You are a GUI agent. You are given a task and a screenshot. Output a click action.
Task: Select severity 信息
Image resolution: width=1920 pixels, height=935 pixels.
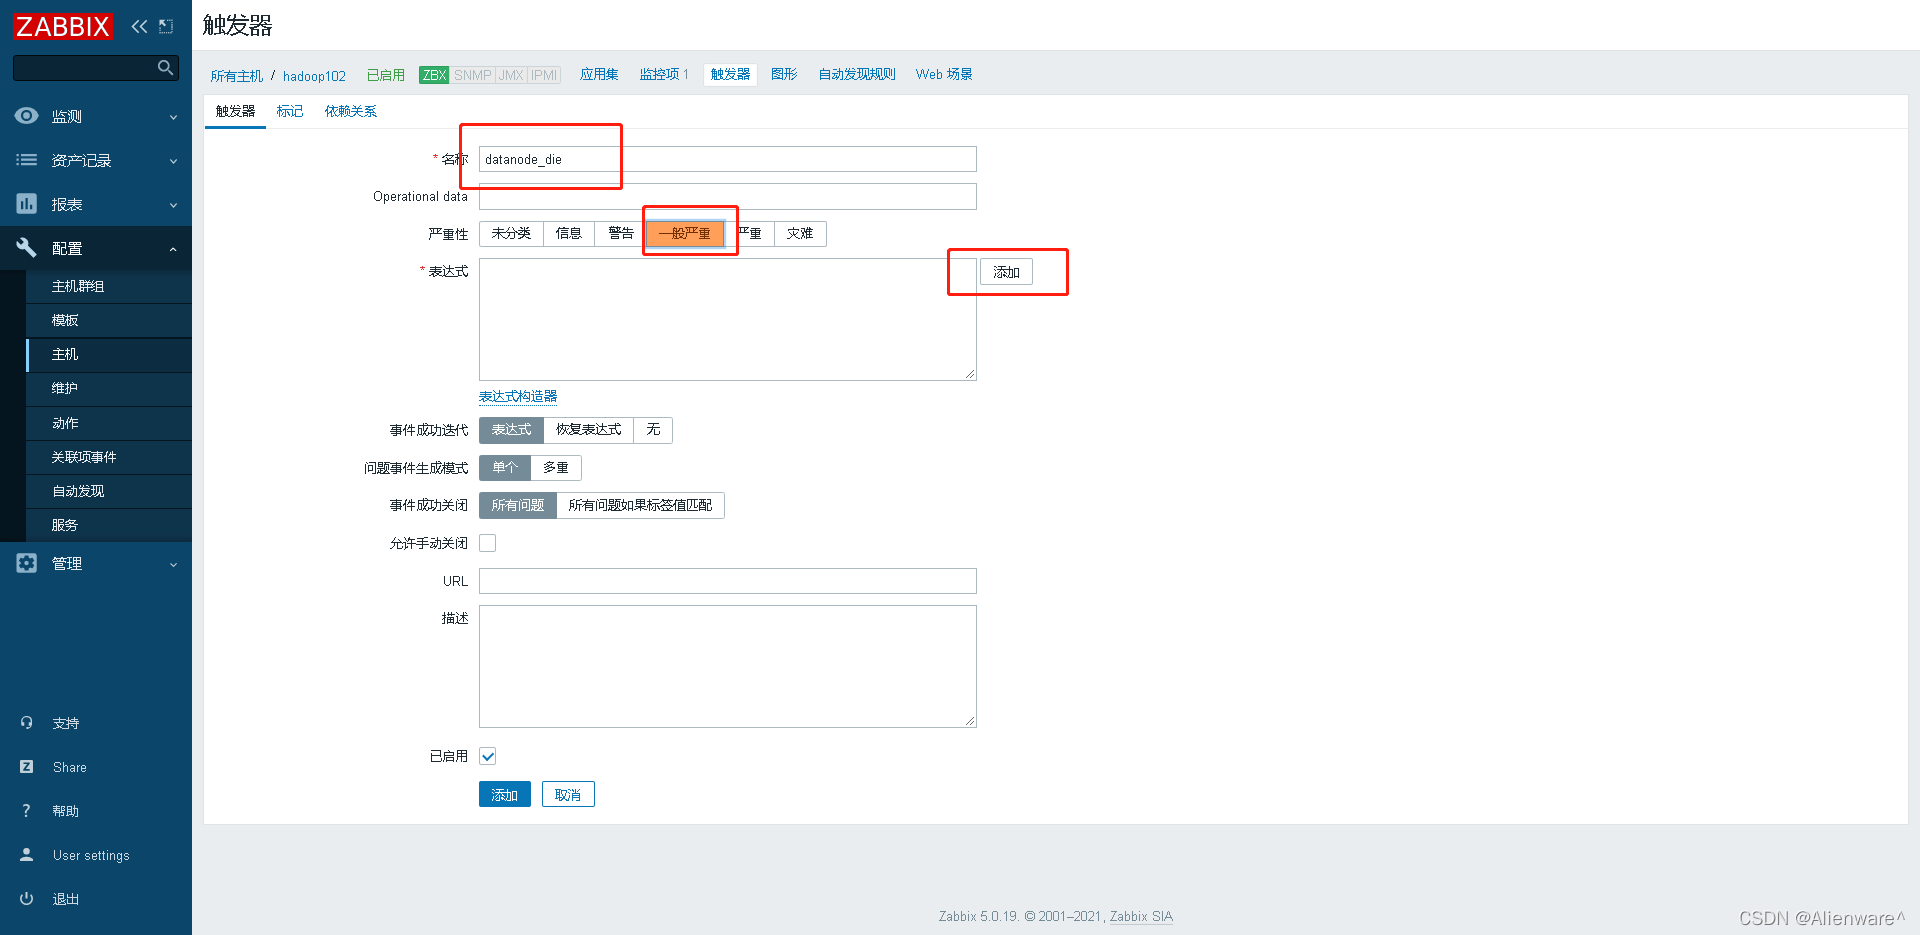pyautogui.click(x=569, y=233)
